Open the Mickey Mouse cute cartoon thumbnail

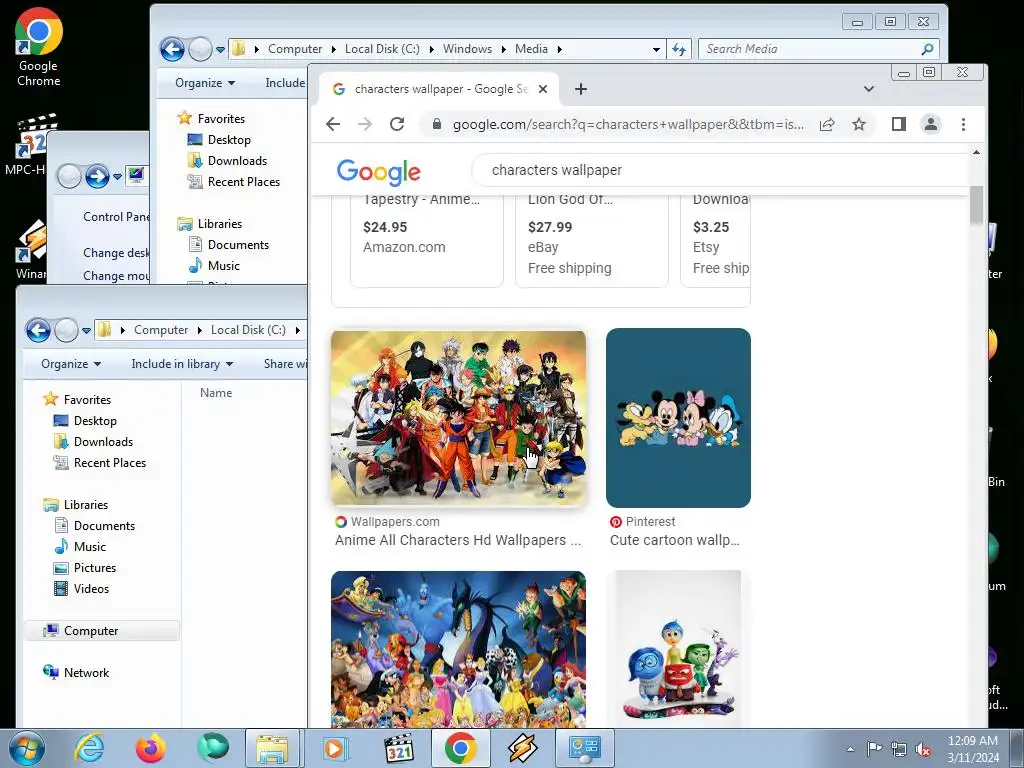click(x=679, y=418)
